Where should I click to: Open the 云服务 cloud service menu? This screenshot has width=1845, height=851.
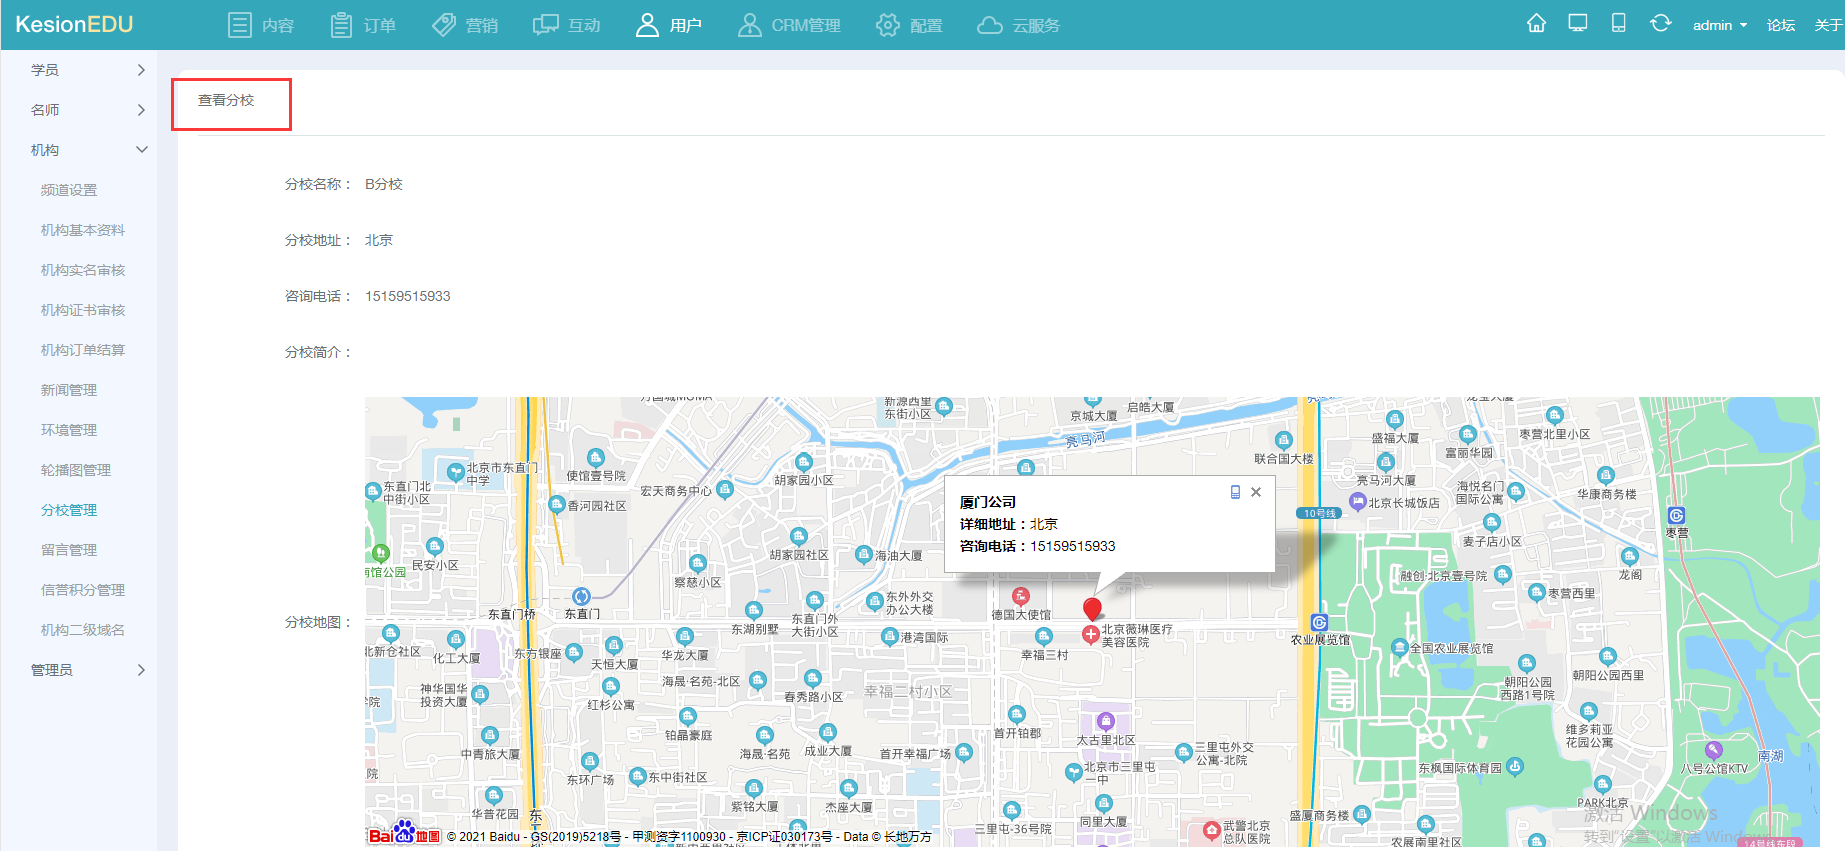(x=1019, y=25)
